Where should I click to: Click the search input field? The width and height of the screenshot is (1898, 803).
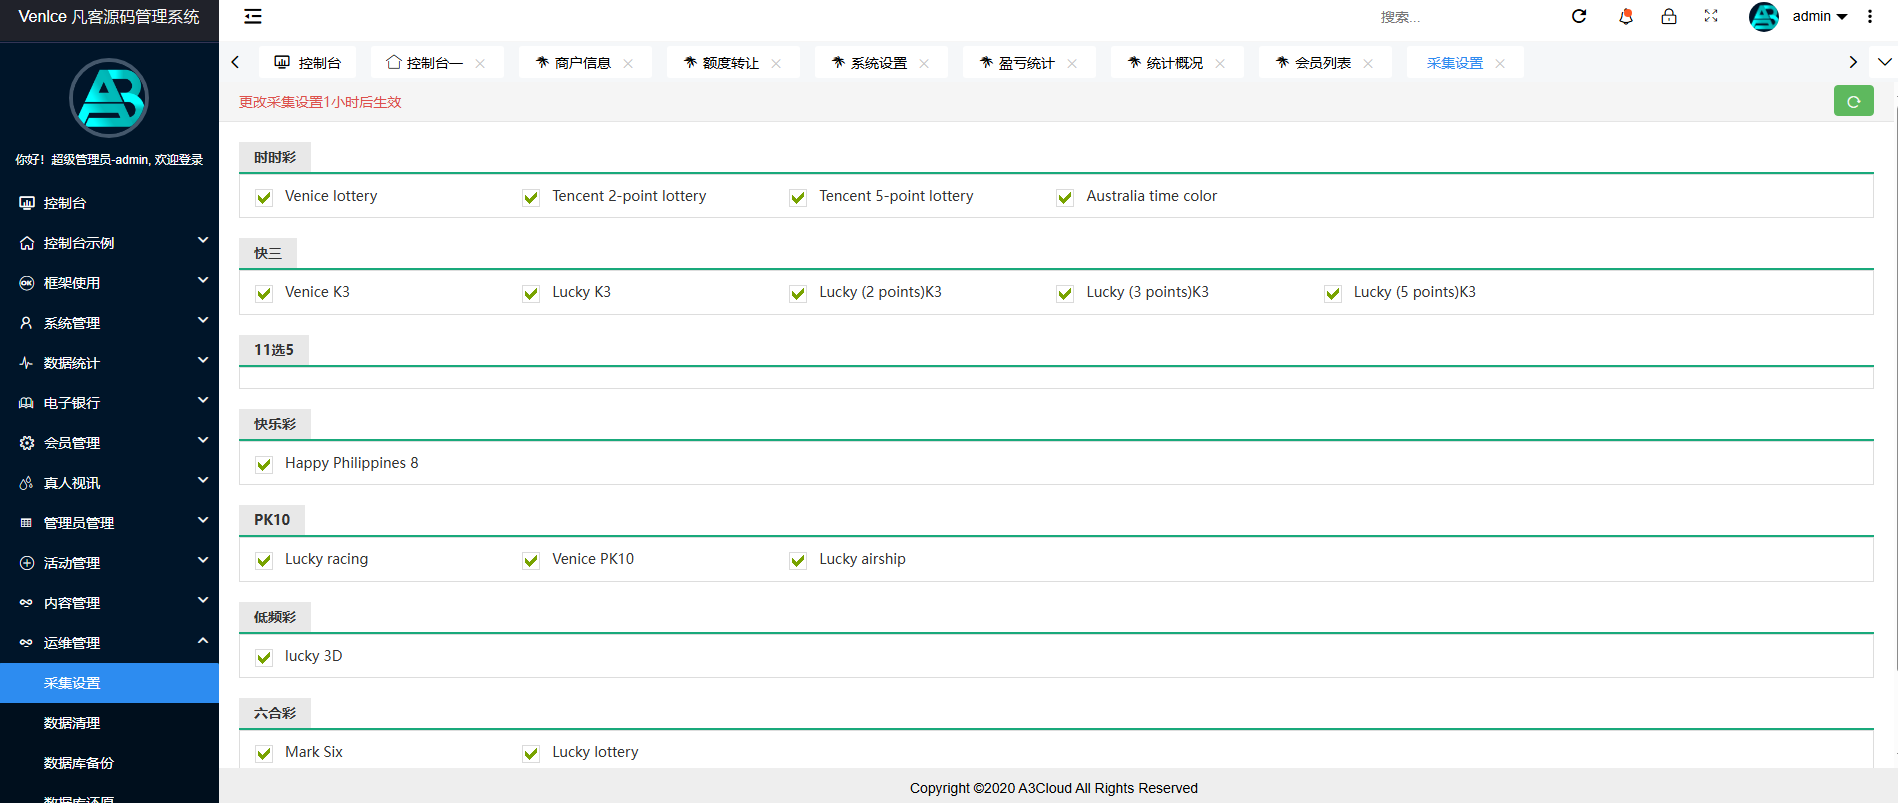click(1450, 17)
